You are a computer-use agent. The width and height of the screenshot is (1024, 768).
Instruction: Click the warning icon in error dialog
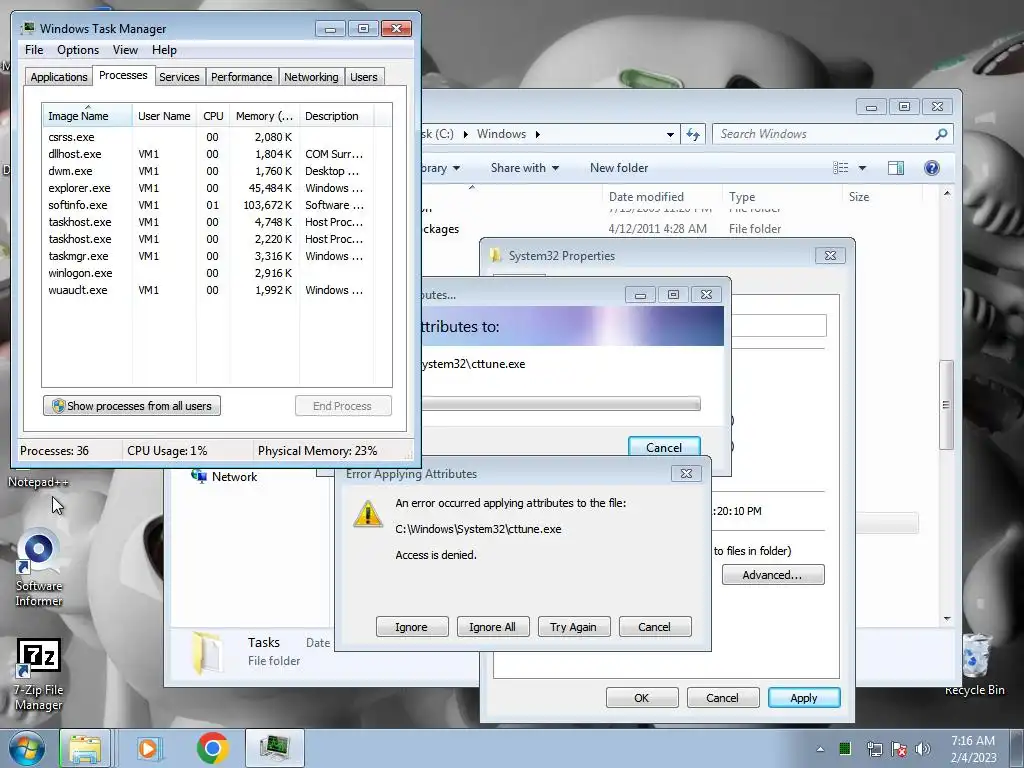[368, 514]
